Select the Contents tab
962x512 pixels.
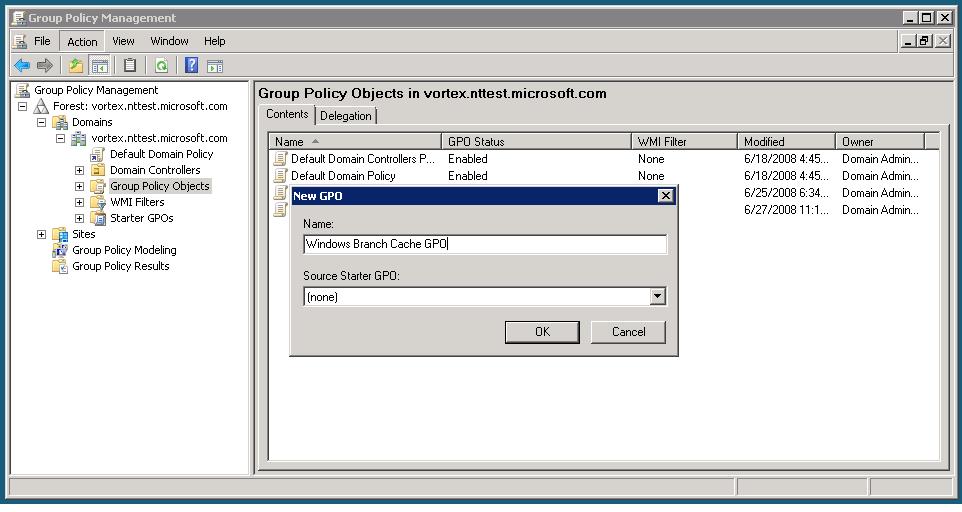(287, 114)
